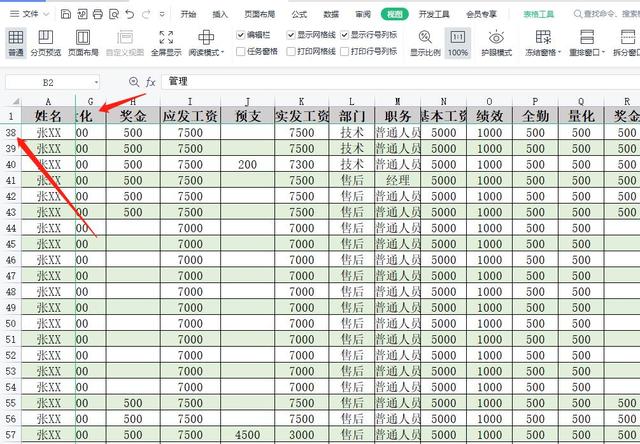This screenshot has width=640, height=444.
Task: Open the 审阅 ribbon tab
Action: pyautogui.click(x=363, y=14)
